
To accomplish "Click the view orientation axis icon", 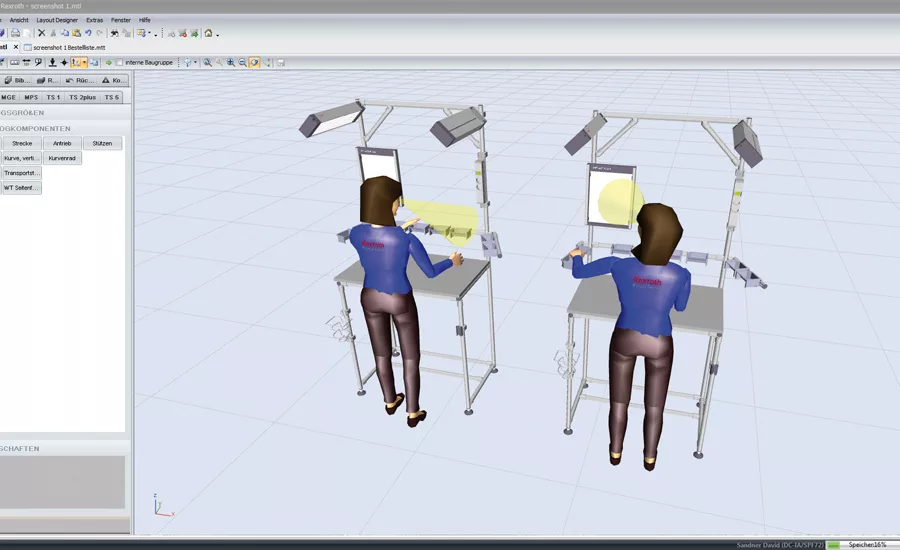I will [x=188, y=63].
